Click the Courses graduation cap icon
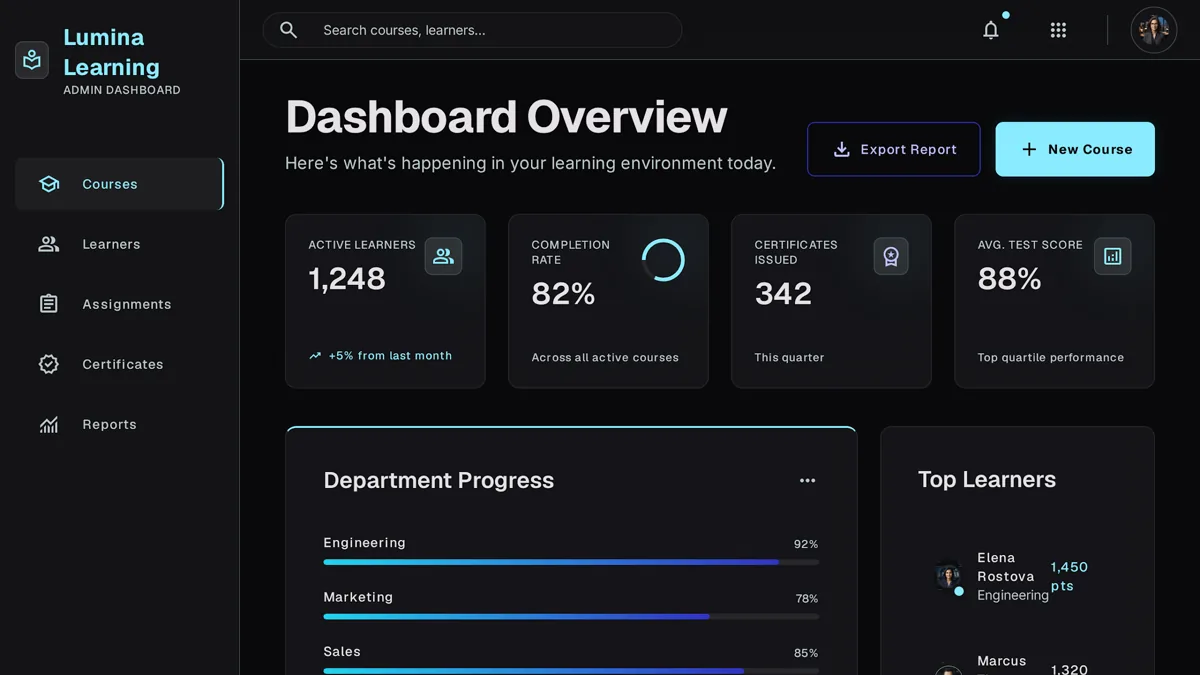This screenshot has width=1200, height=675. pos(49,184)
